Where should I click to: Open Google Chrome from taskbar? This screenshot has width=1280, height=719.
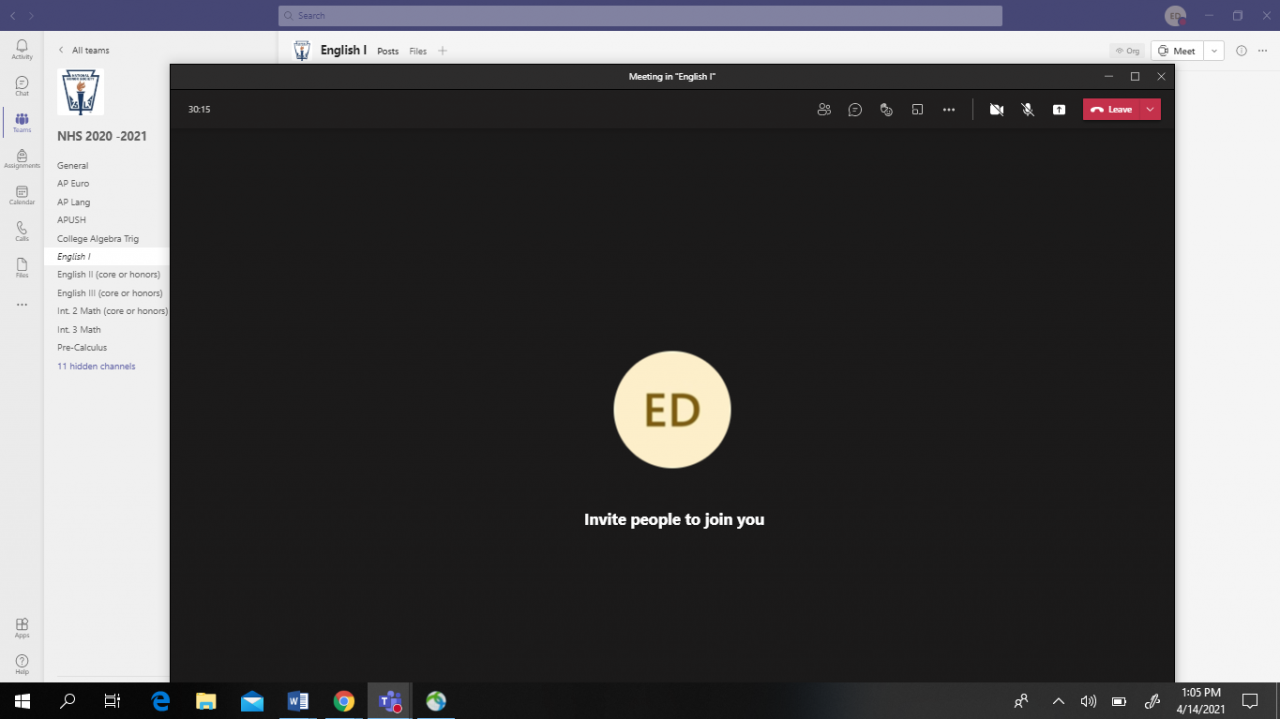coord(344,701)
